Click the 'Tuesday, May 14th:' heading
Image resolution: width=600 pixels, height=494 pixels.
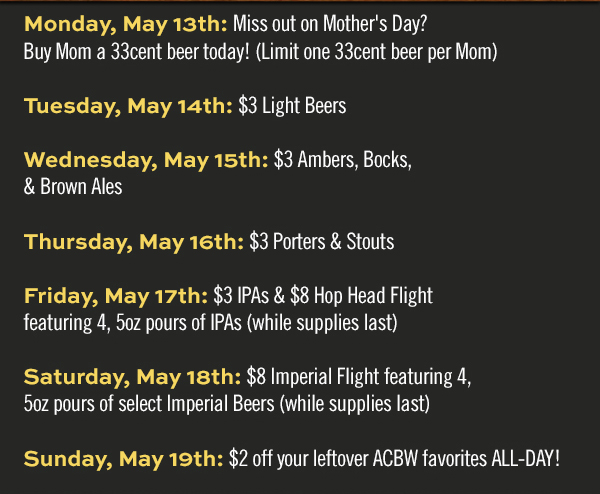pos(128,106)
